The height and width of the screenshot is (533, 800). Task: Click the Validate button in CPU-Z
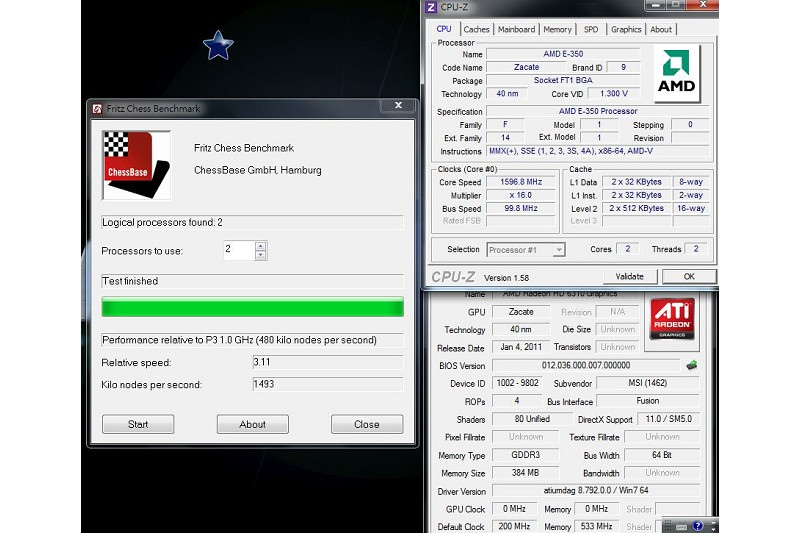(630, 276)
